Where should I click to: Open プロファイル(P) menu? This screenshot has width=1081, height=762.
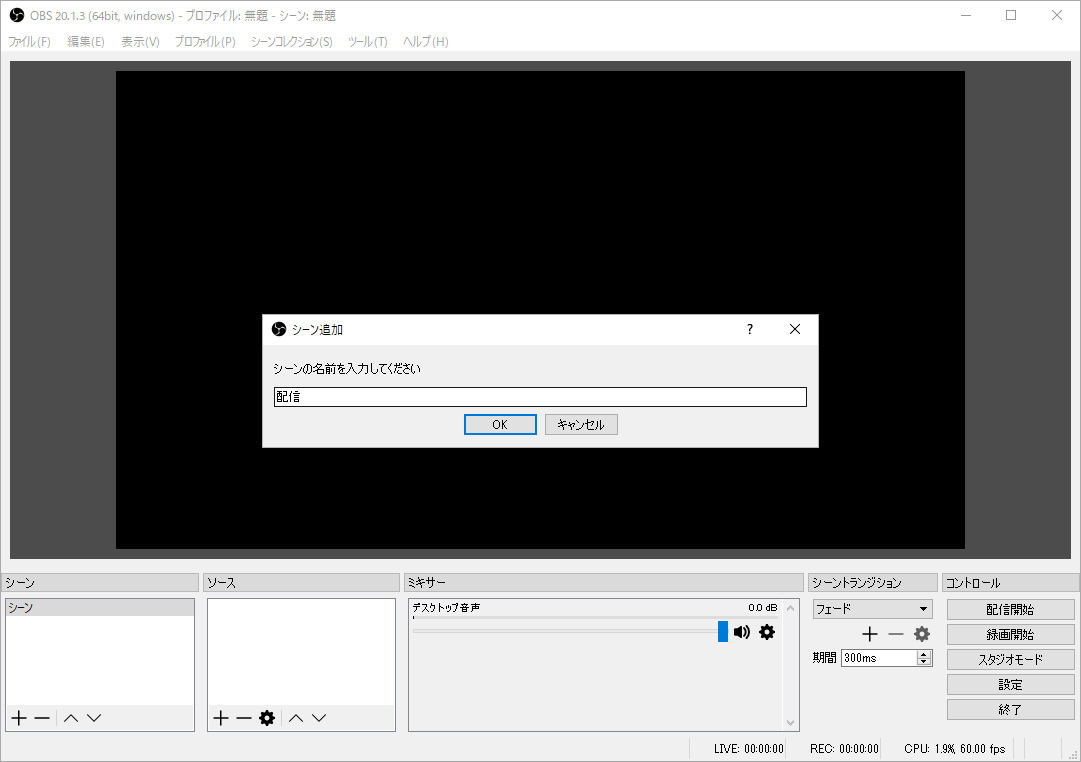click(x=205, y=41)
